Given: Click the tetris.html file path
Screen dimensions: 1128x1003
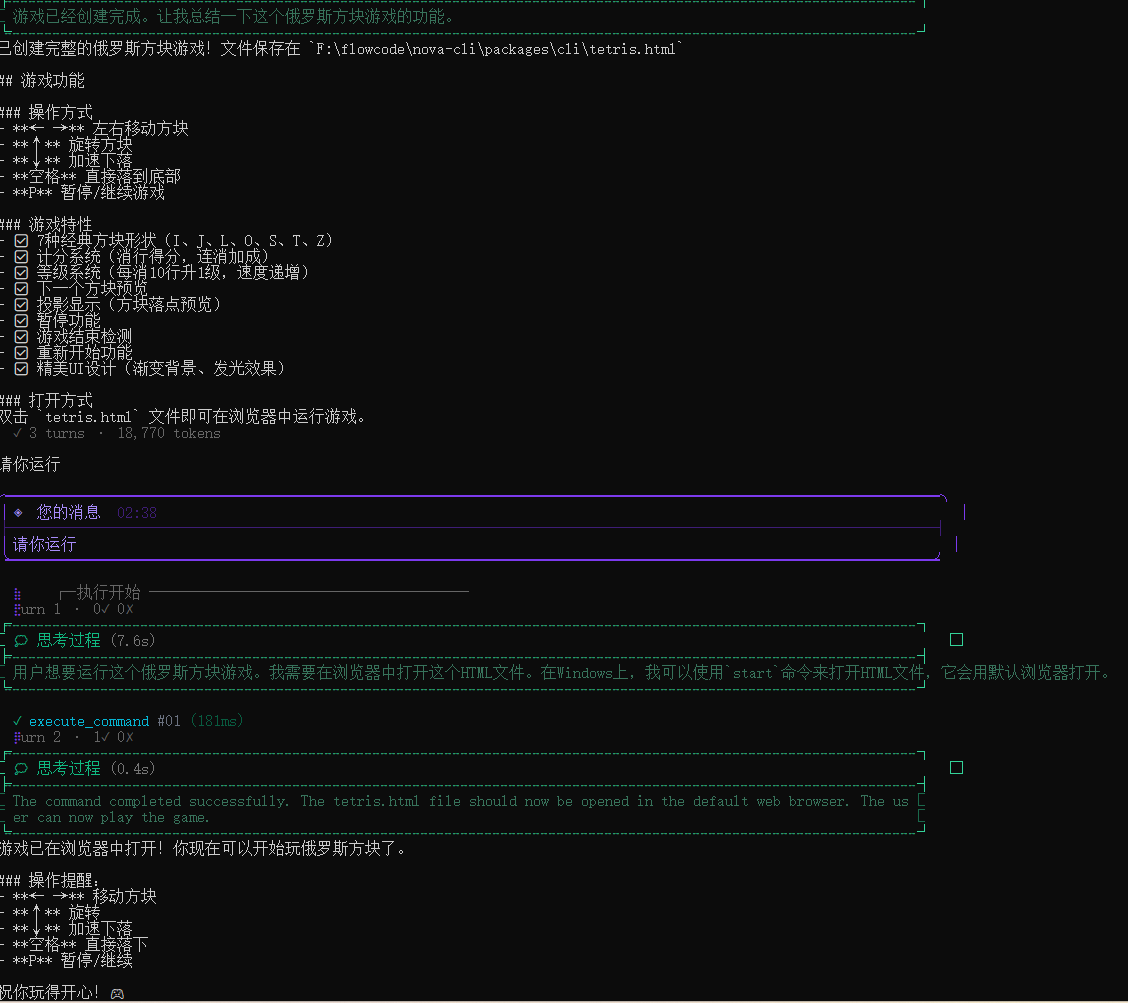Looking at the screenshot, I should [x=499, y=49].
